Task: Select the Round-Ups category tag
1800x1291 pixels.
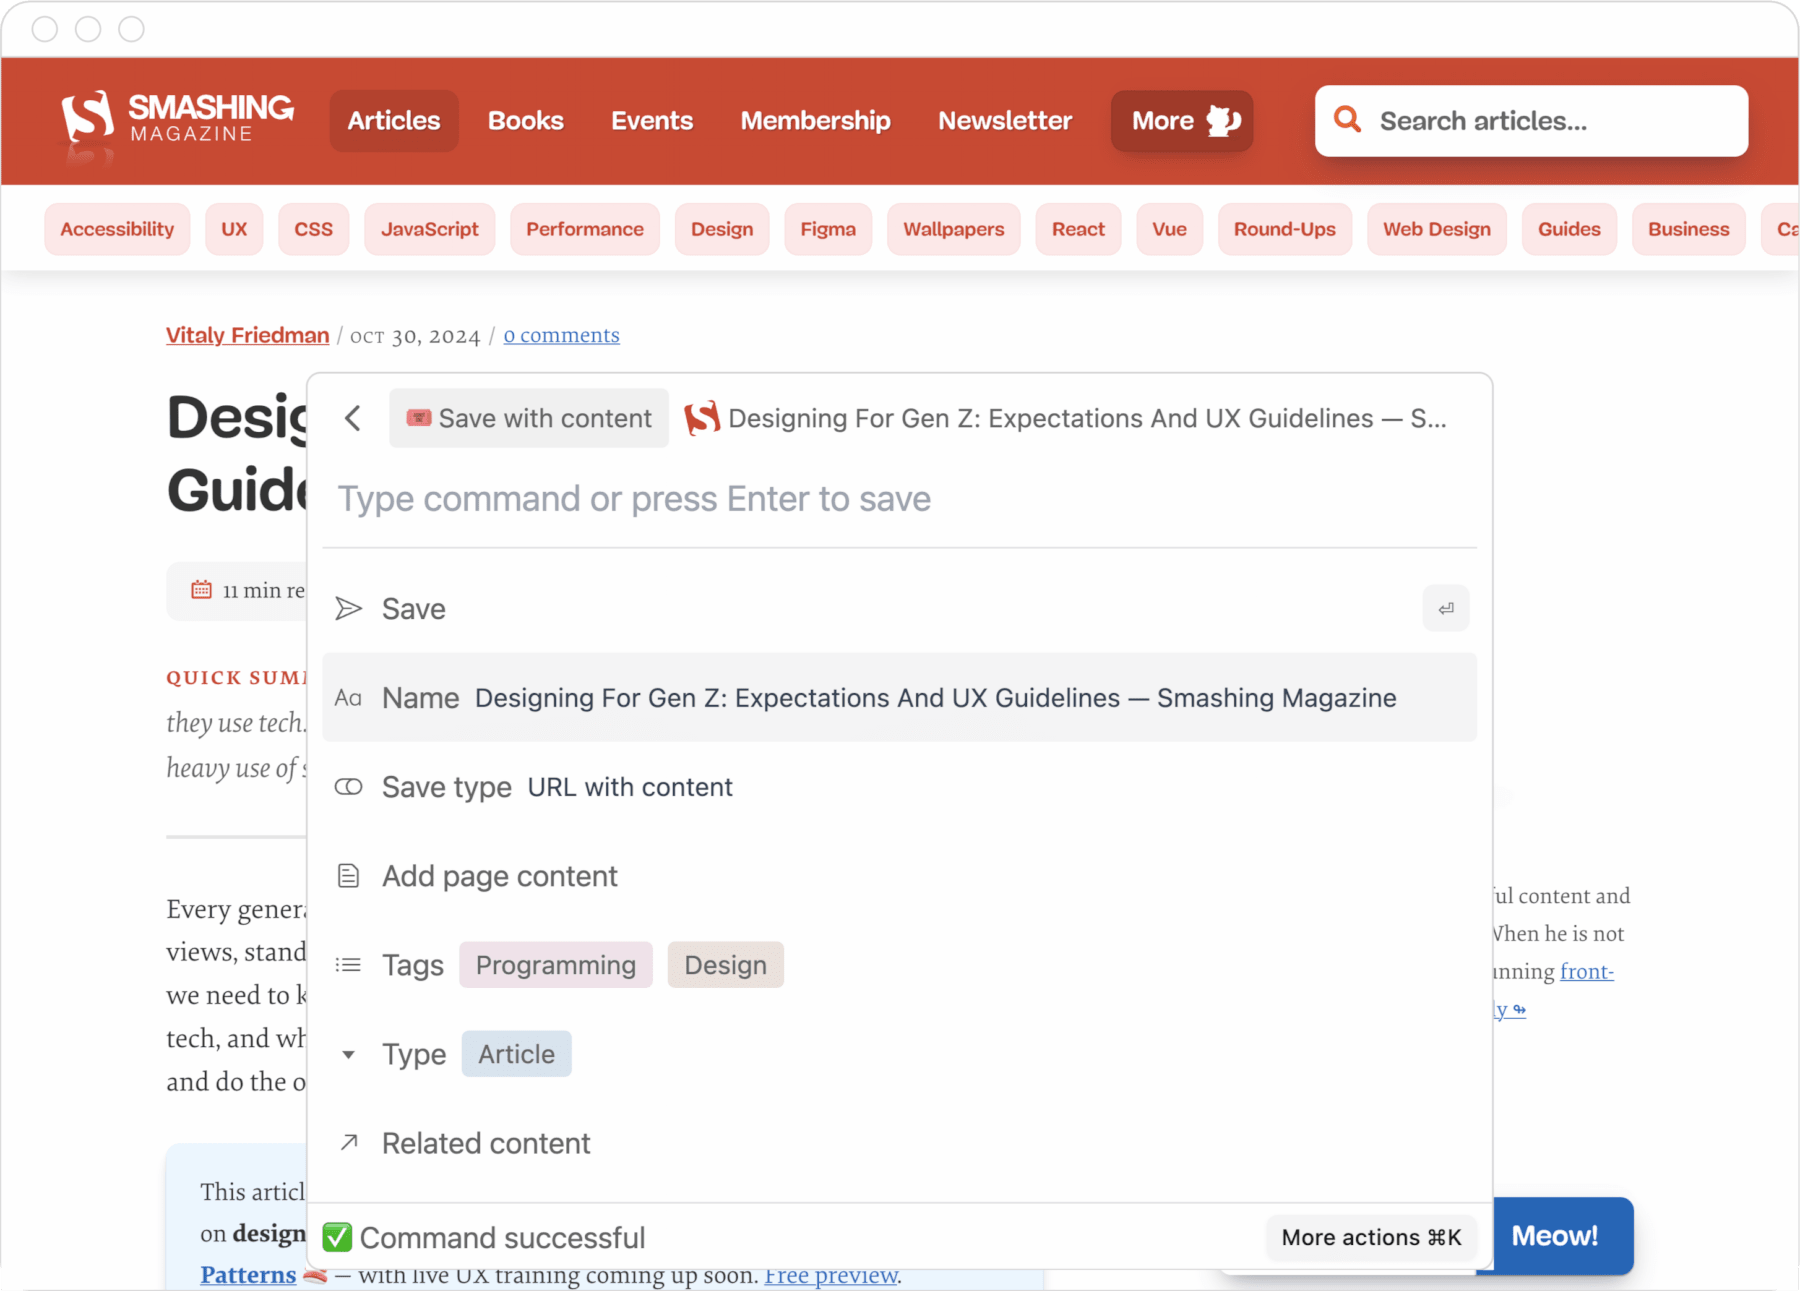Action: (1285, 229)
